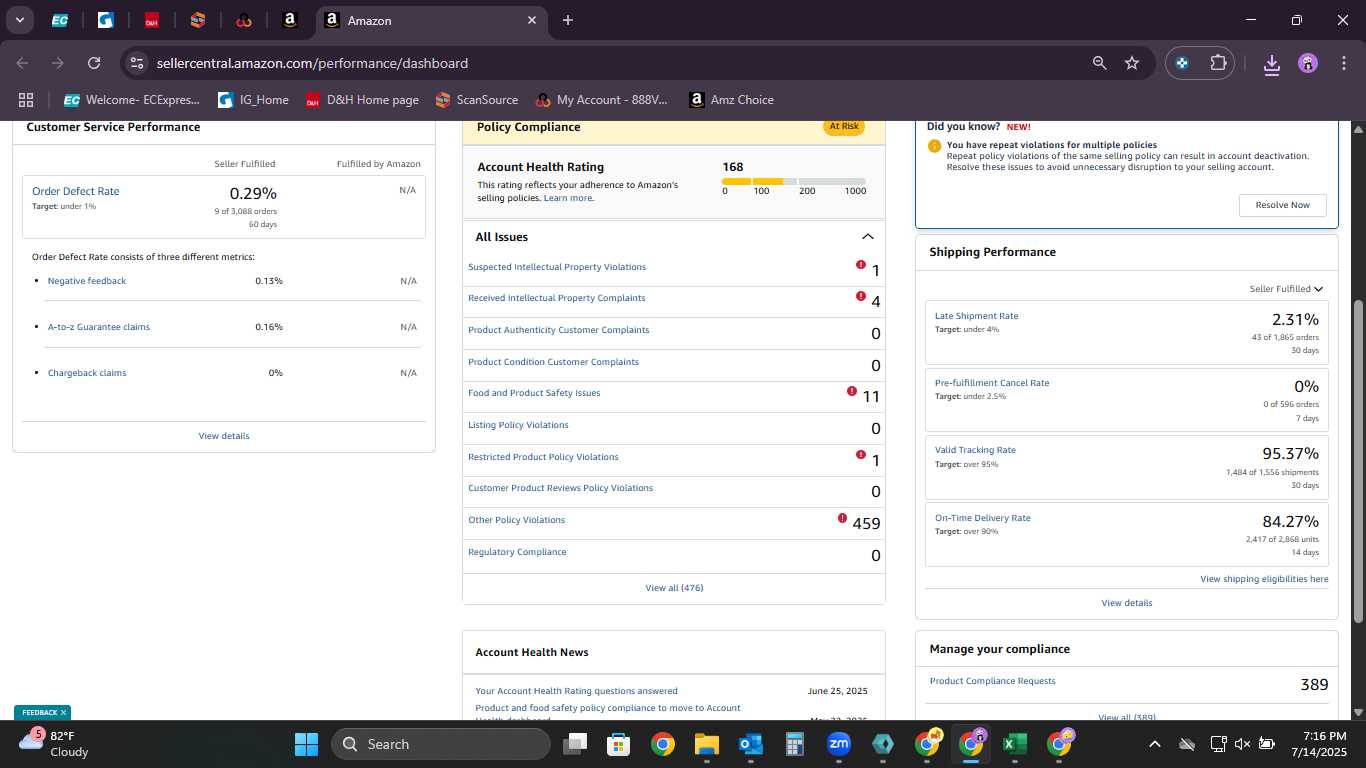The width and height of the screenshot is (1366, 768).
Task: Reload the Seller Central page
Action: coord(94,63)
